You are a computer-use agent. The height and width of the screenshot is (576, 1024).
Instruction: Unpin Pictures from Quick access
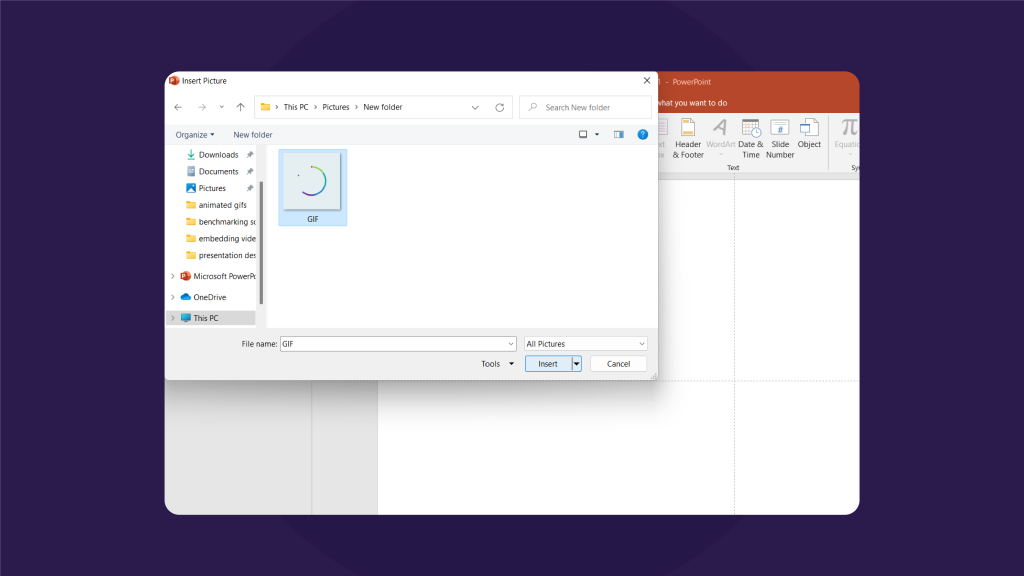click(x=250, y=188)
